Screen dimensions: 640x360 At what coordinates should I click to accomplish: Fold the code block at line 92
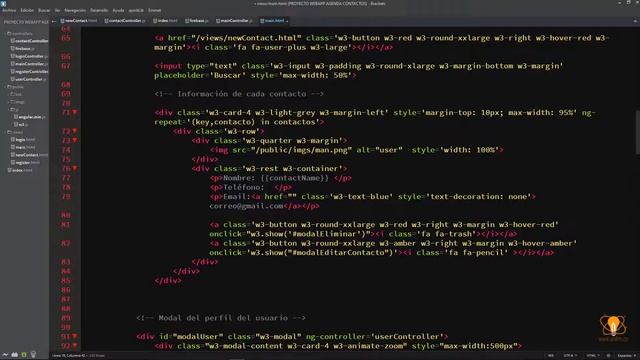click(75, 346)
